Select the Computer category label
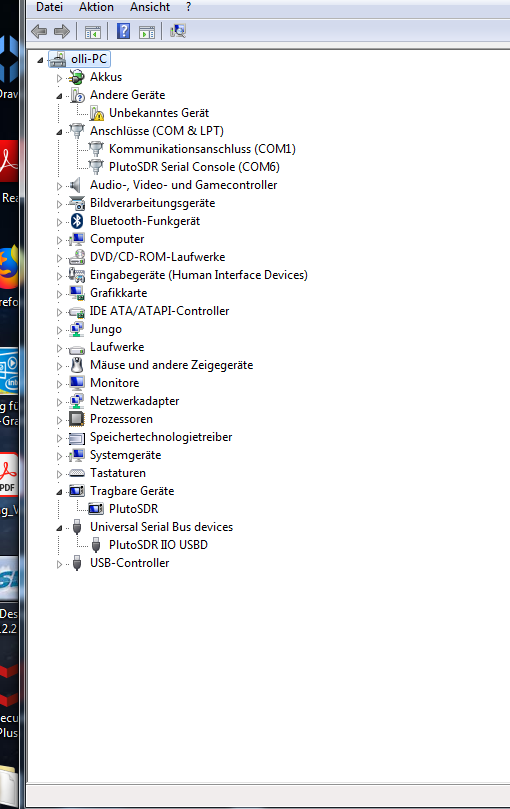 [117, 239]
